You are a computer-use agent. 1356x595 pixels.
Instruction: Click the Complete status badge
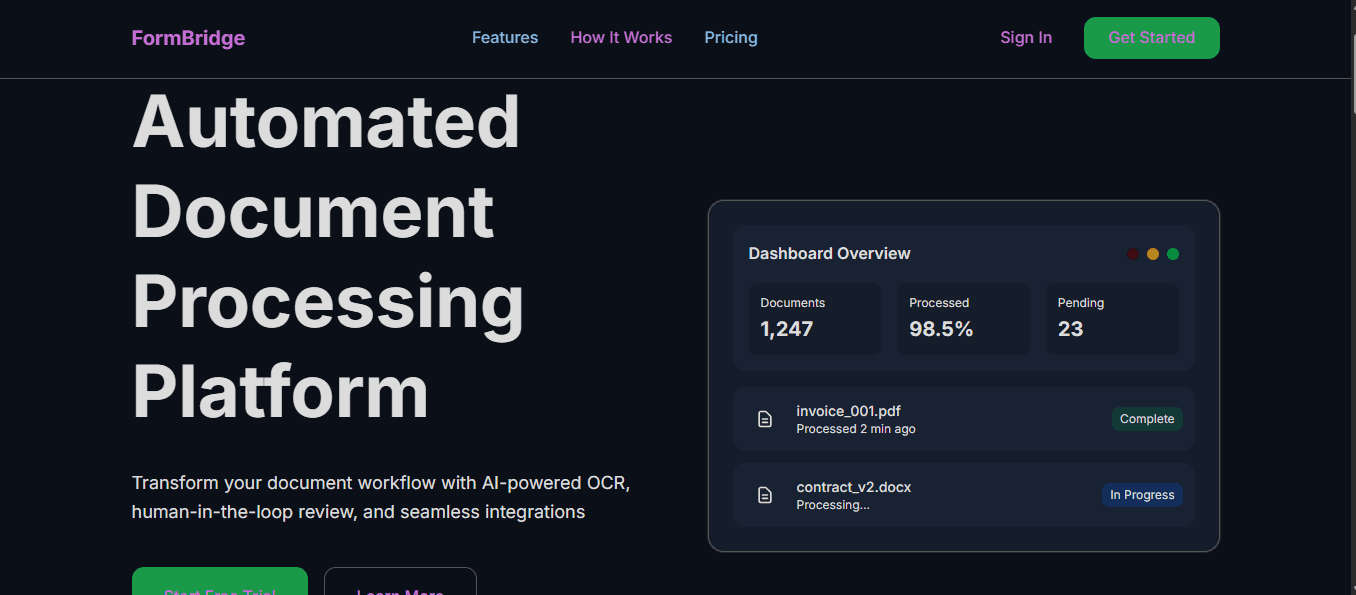(x=1147, y=419)
